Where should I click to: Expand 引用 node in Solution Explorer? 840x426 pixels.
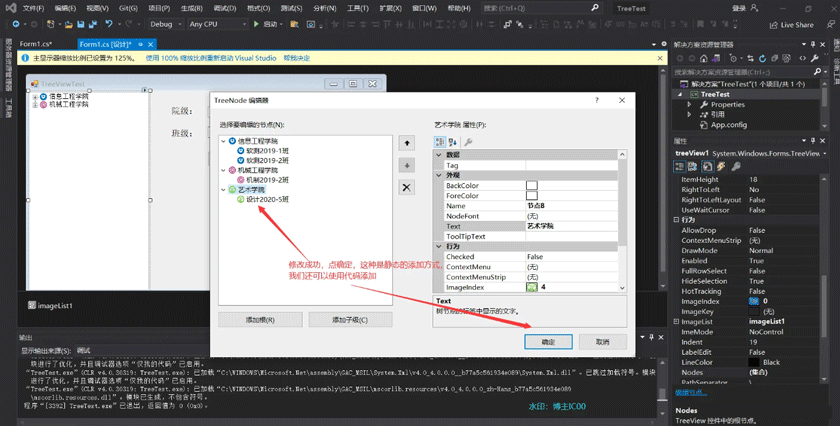(689, 114)
